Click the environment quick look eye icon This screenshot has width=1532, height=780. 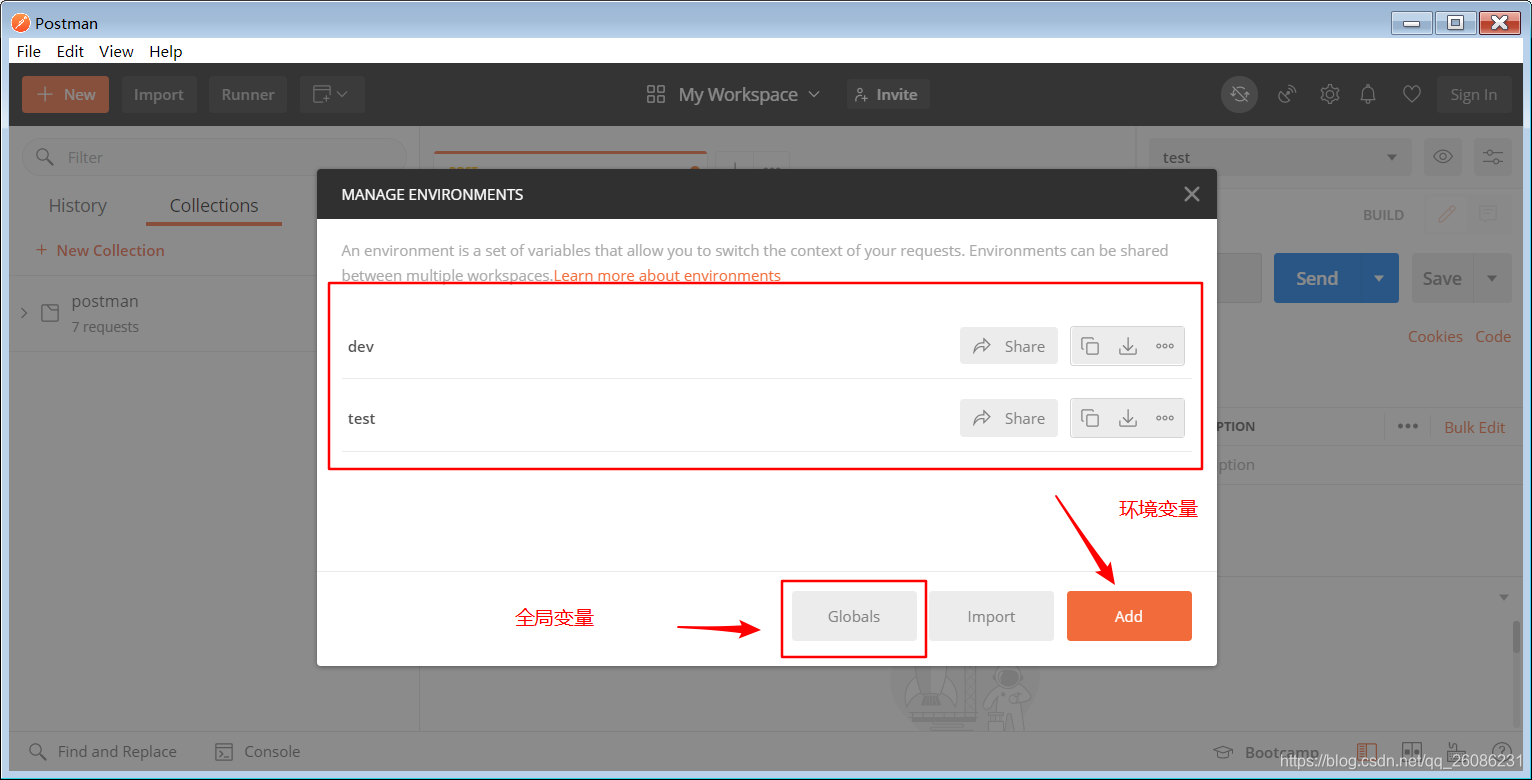(1442, 157)
